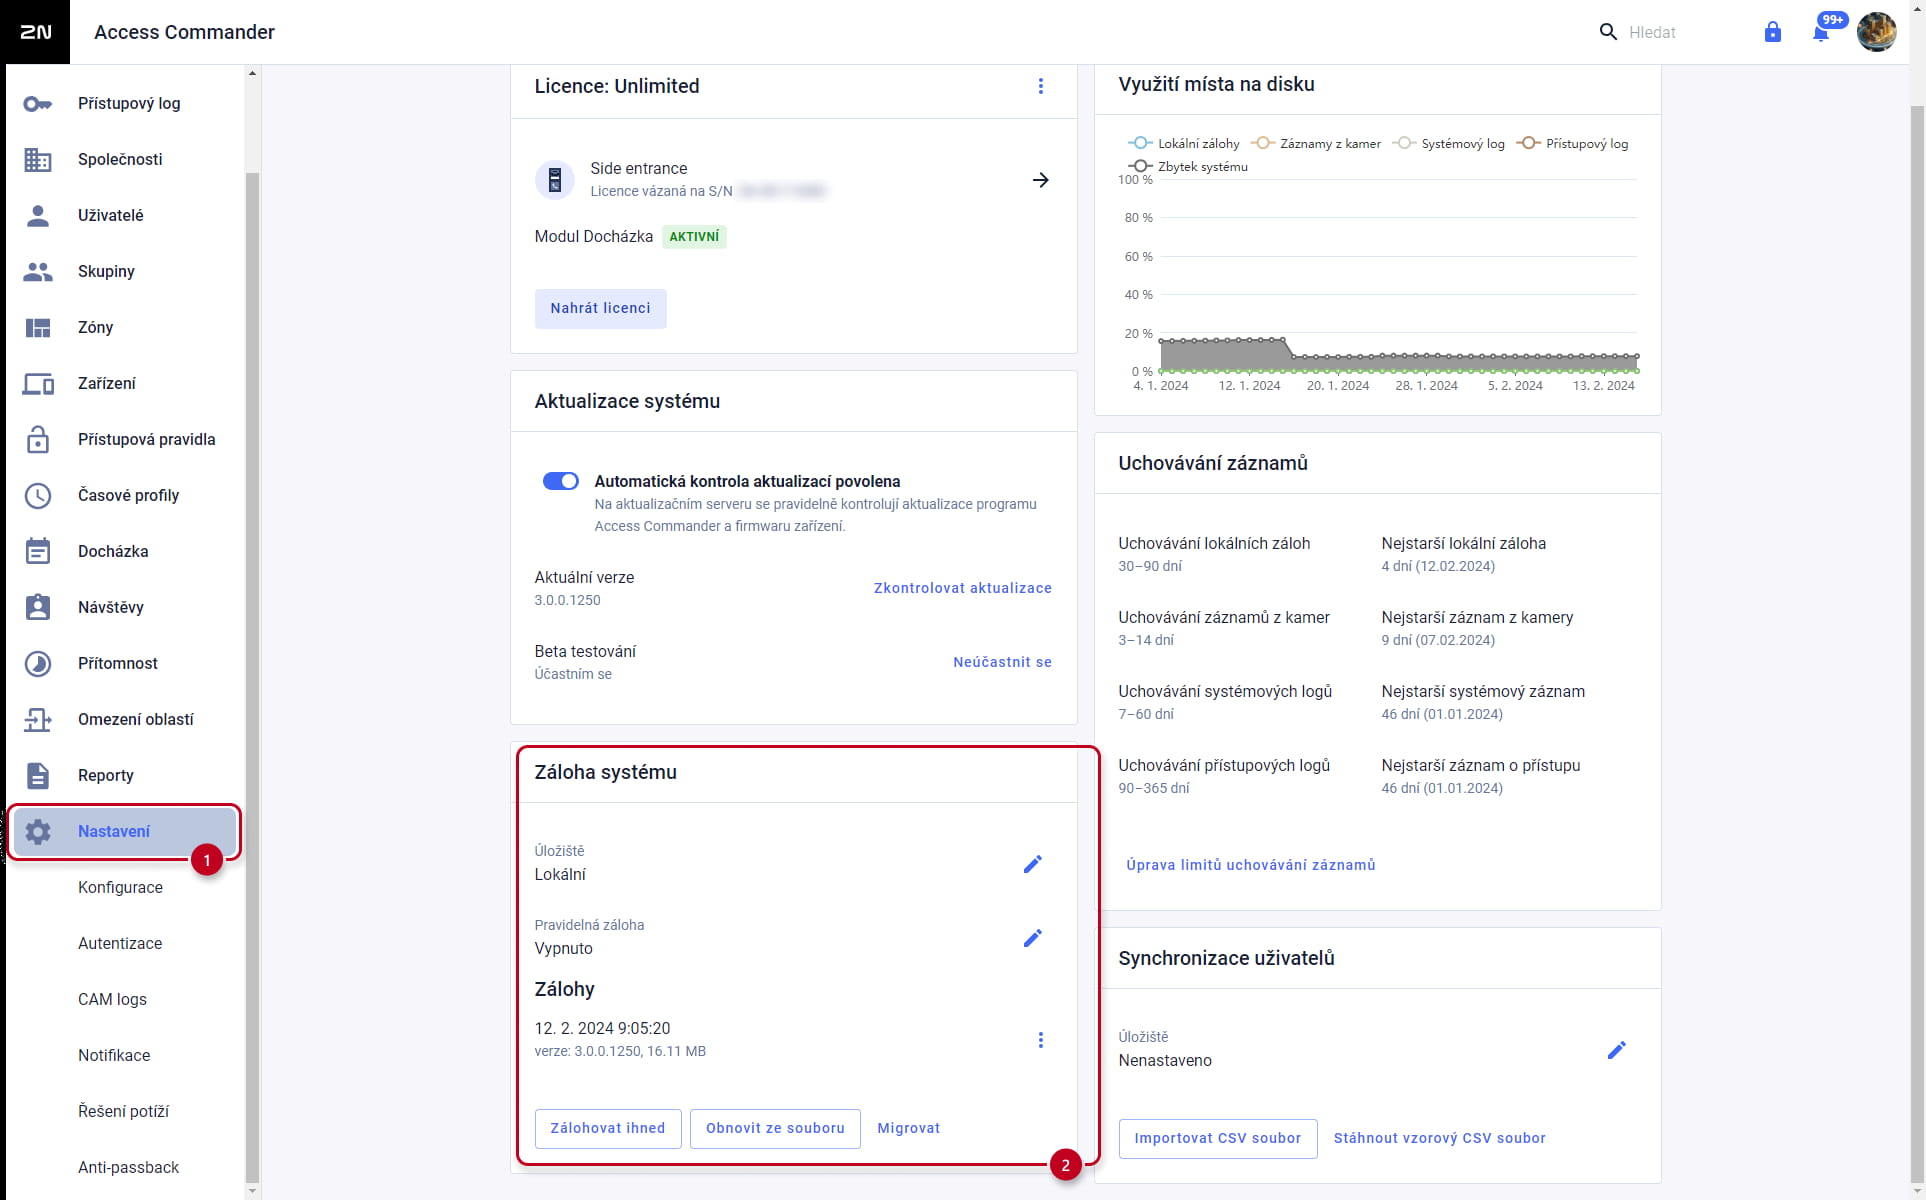The width and height of the screenshot is (1926, 1200).
Task: Click the Access Commander title
Action: pyautogui.click(x=184, y=32)
